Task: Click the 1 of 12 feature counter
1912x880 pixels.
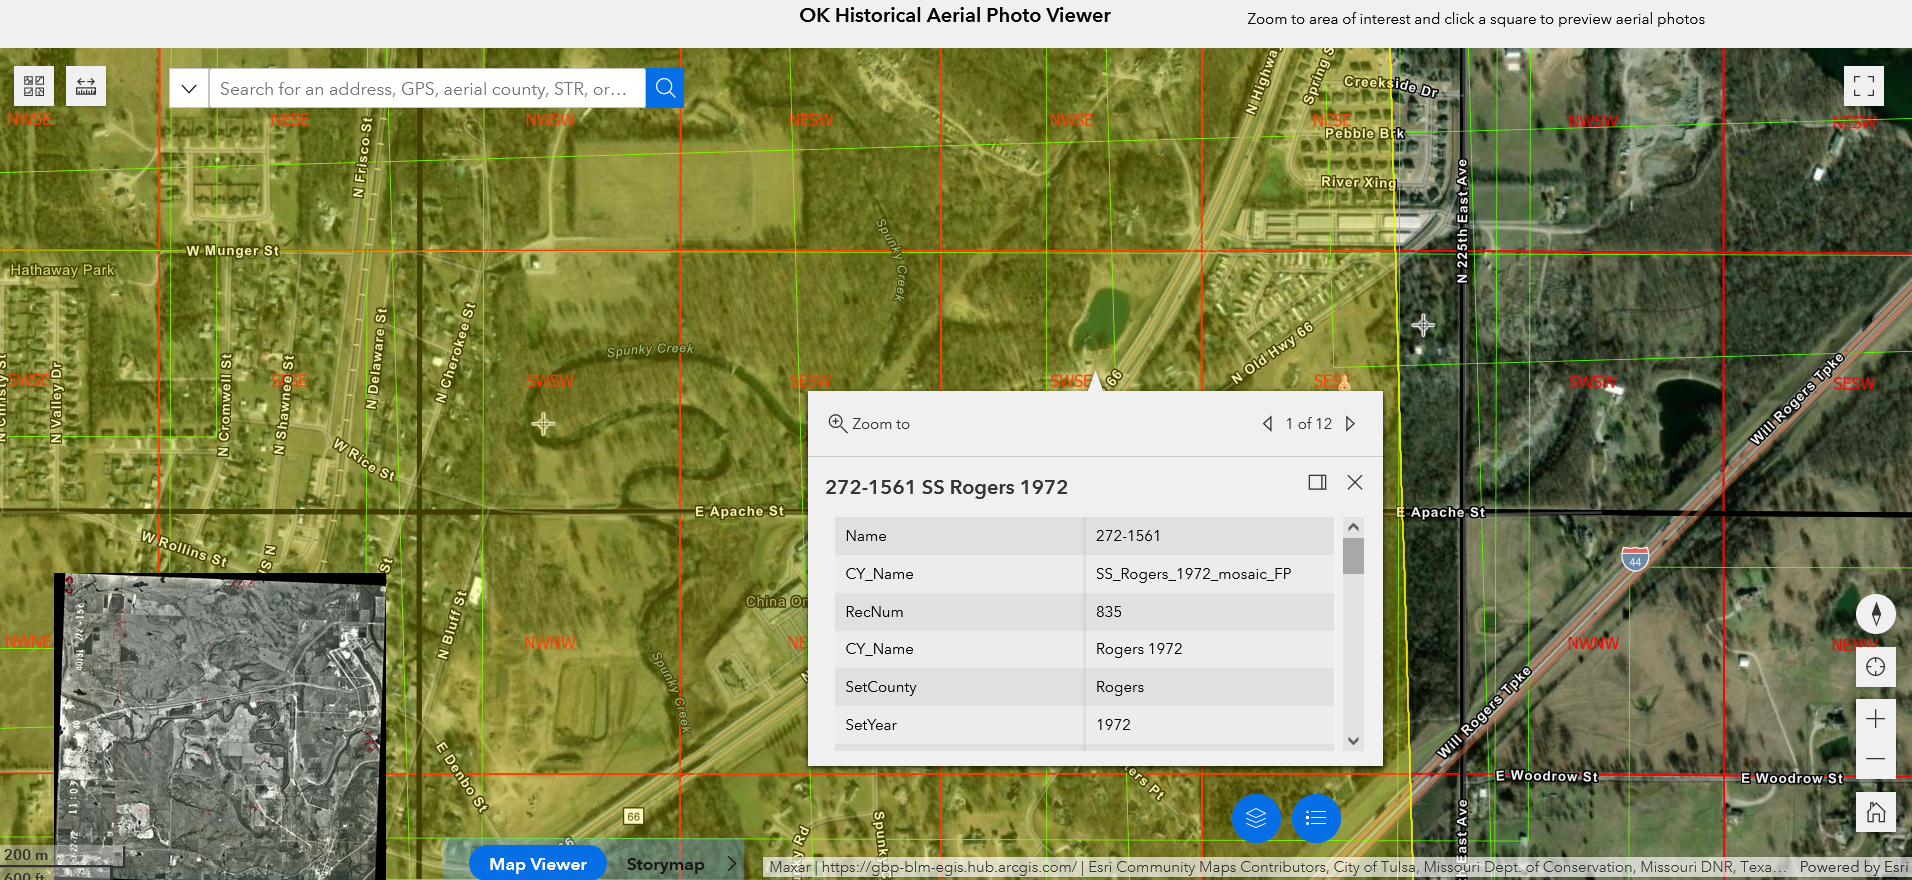Action: tap(1308, 424)
